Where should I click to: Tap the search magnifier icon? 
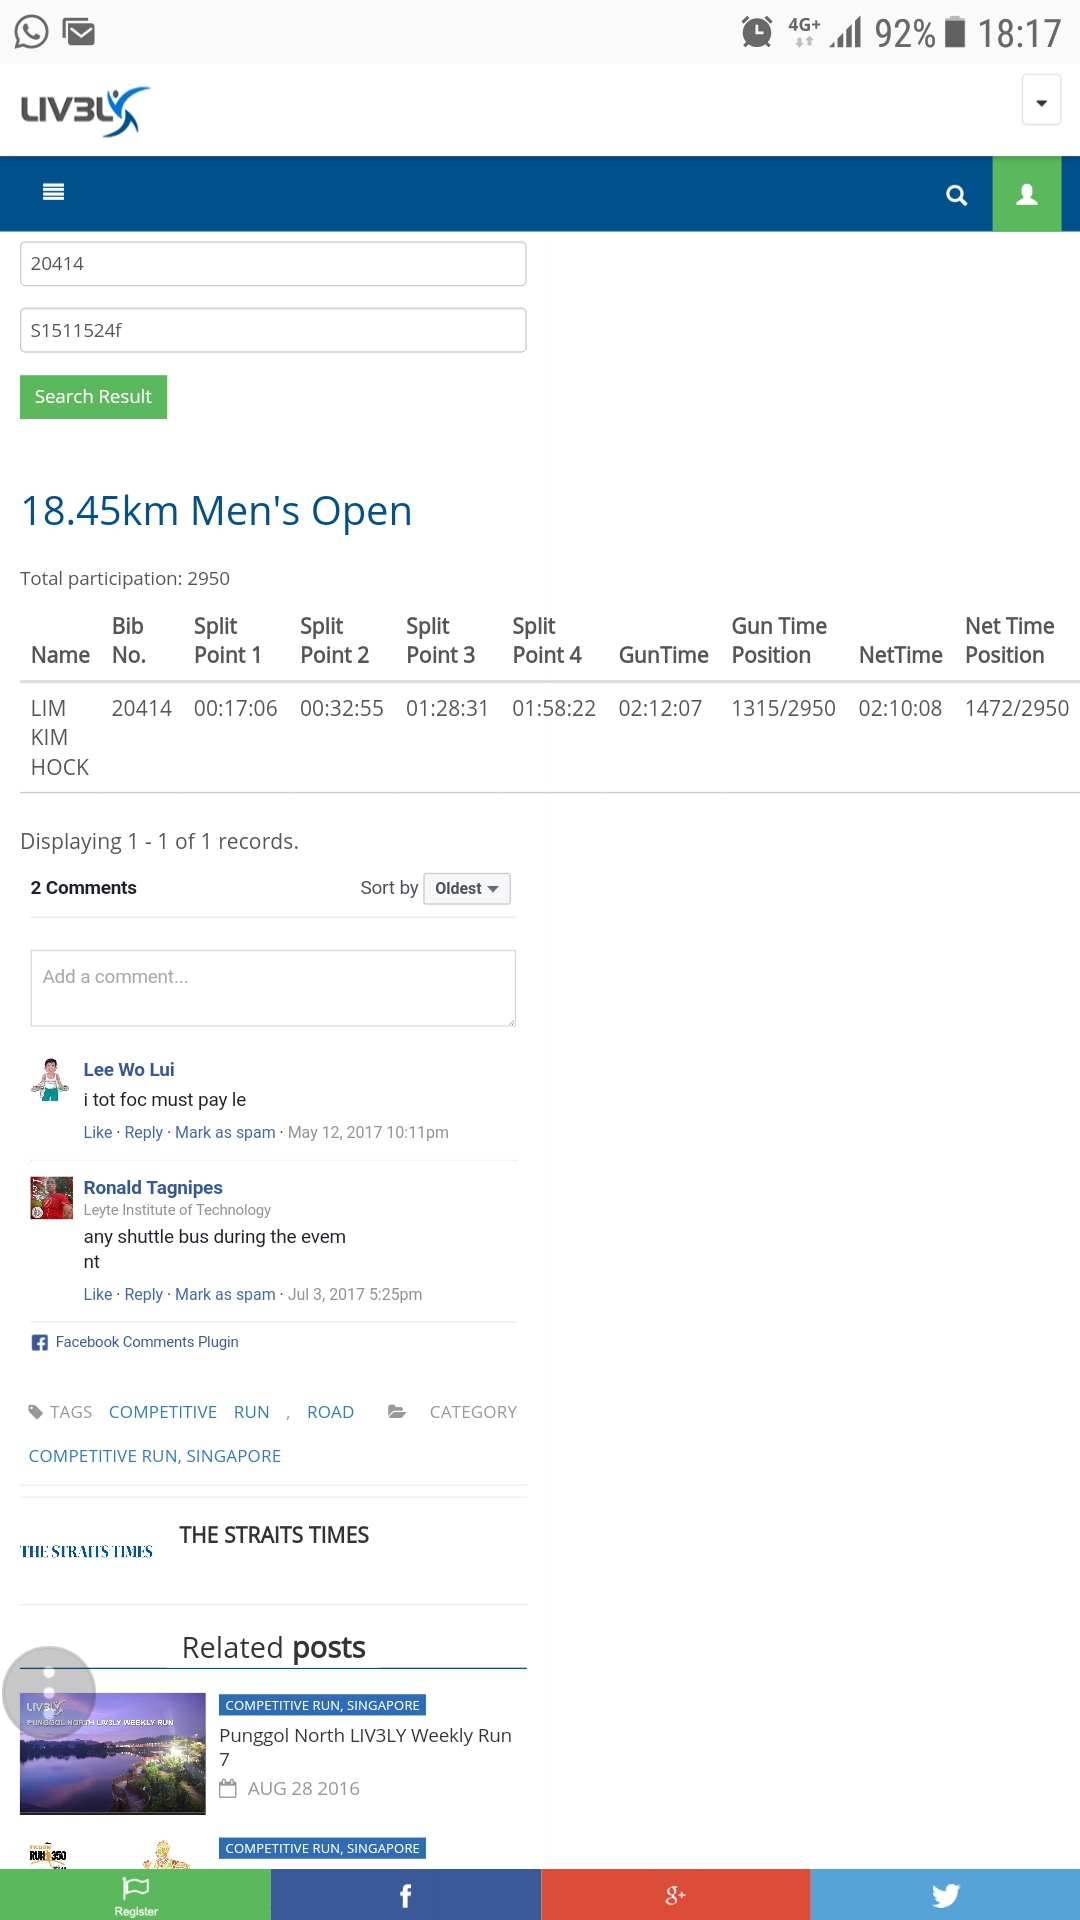coord(956,195)
